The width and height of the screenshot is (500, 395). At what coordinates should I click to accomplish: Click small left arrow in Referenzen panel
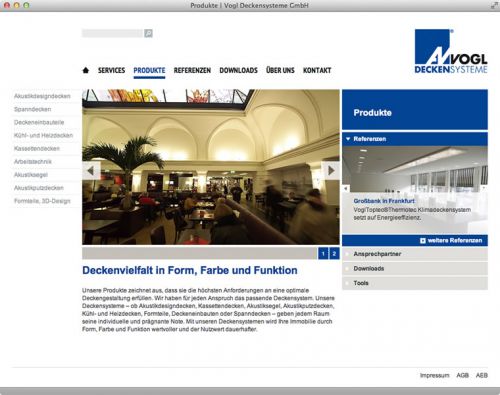tap(346, 189)
